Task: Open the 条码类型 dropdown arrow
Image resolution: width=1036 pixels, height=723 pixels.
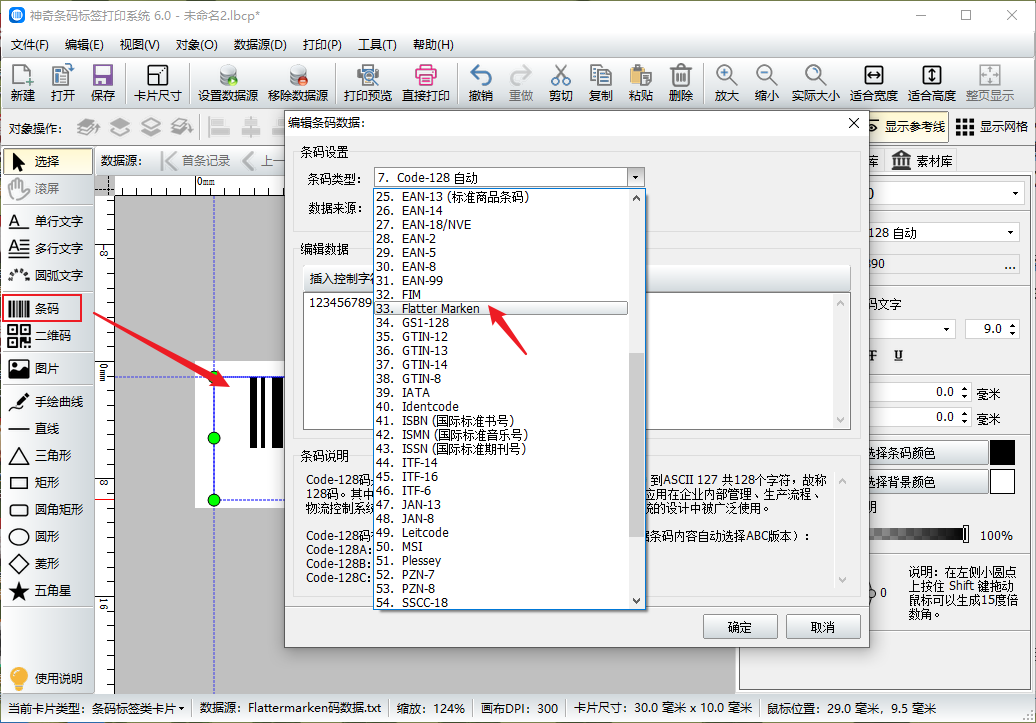Action: coord(635,177)
